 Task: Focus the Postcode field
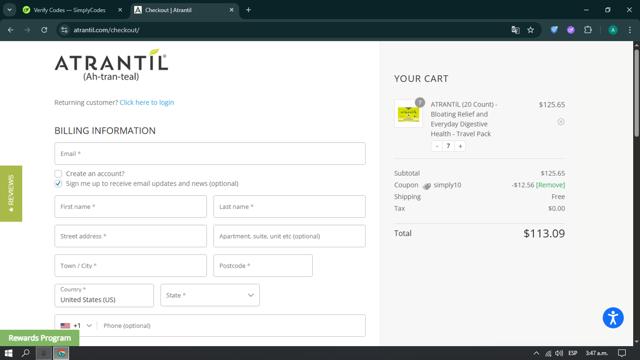(x=263, y=266)
